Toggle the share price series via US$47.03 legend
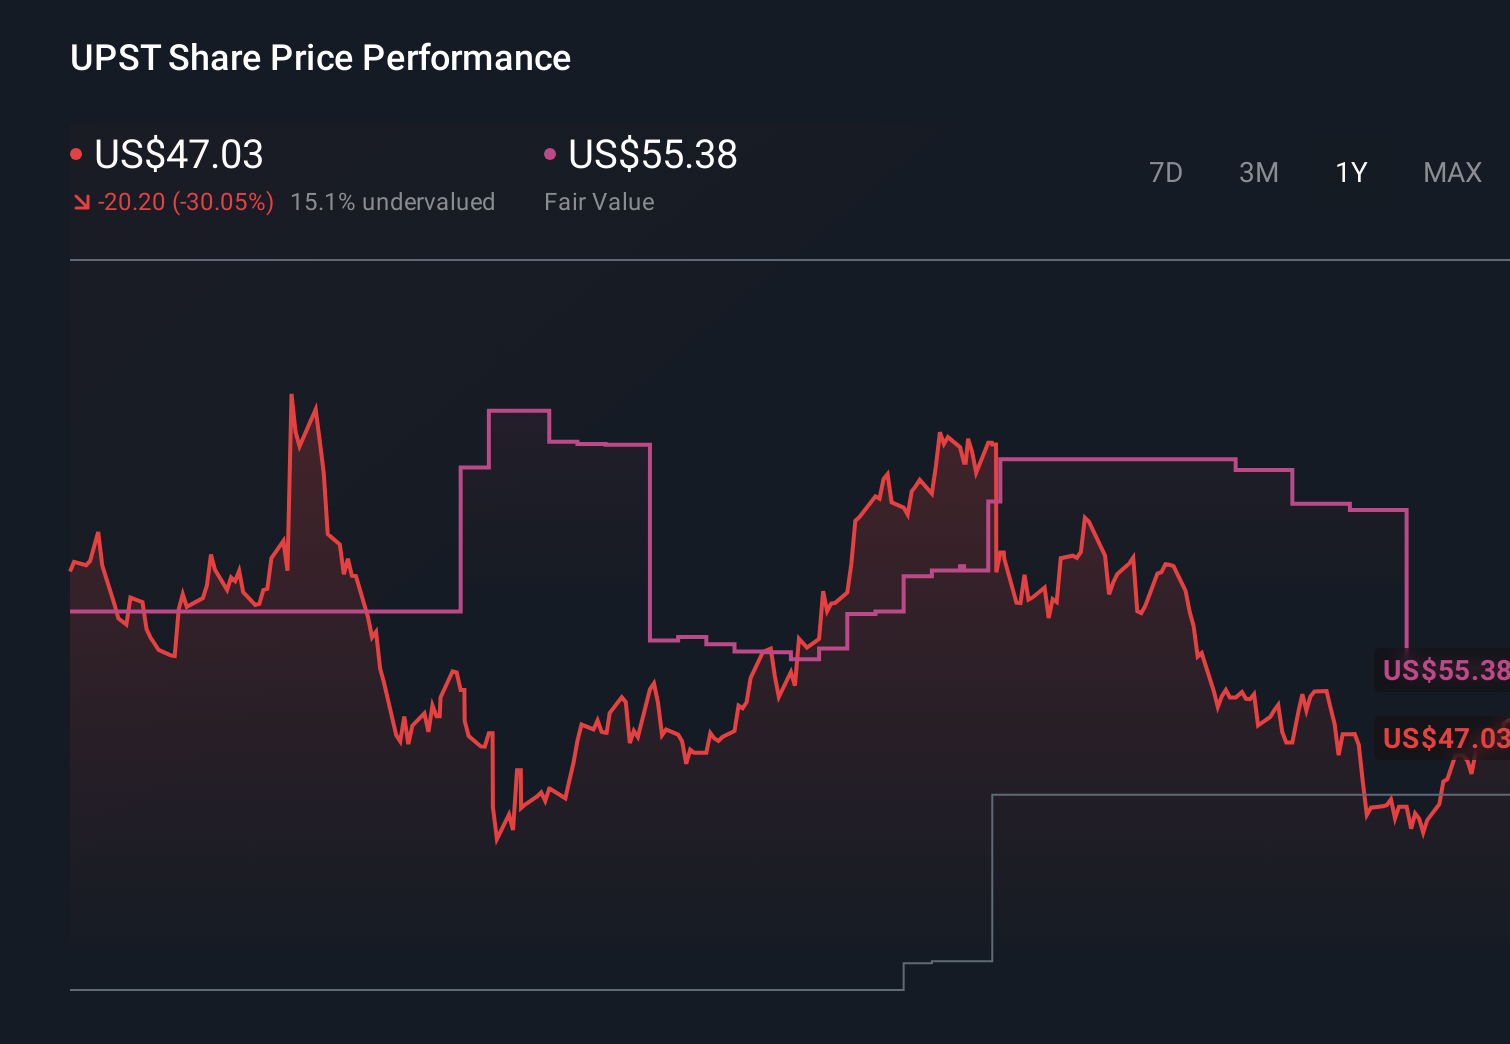This screenshot has height=1044, width=1510. click(x=178, y=155)
